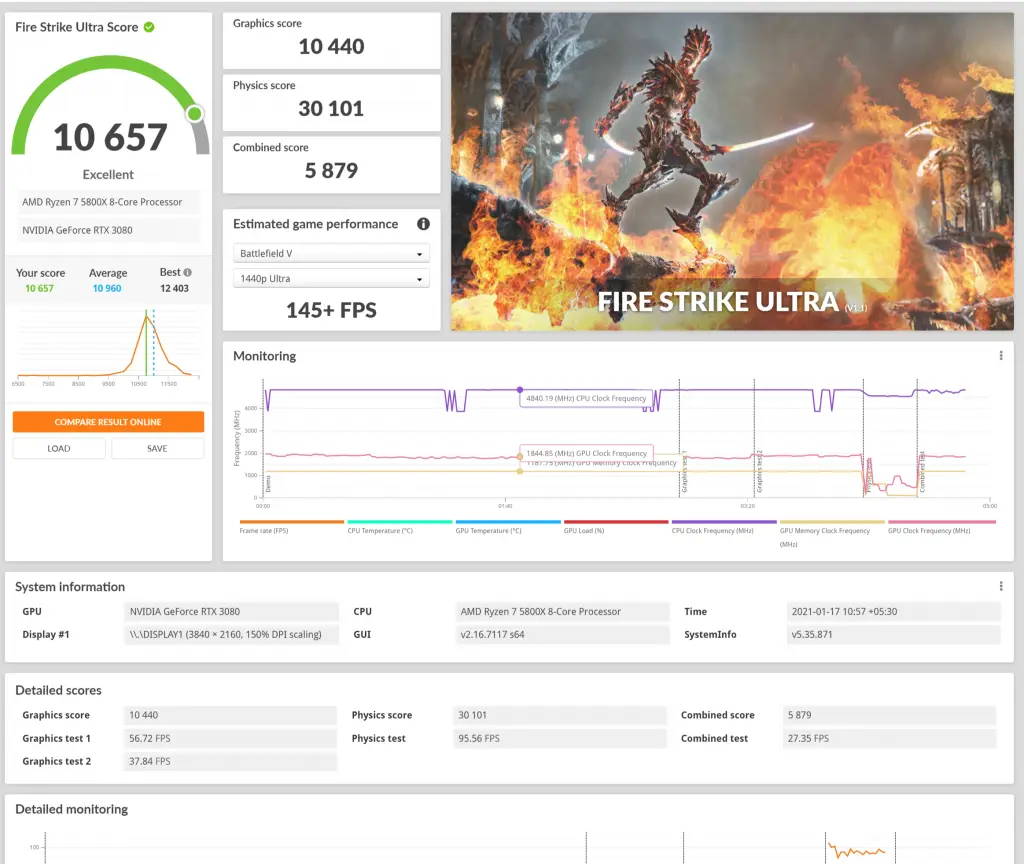Click AMD Ryzen 7 5800X label under score
Screen dimensions: 1024x864
pos(108,202)
